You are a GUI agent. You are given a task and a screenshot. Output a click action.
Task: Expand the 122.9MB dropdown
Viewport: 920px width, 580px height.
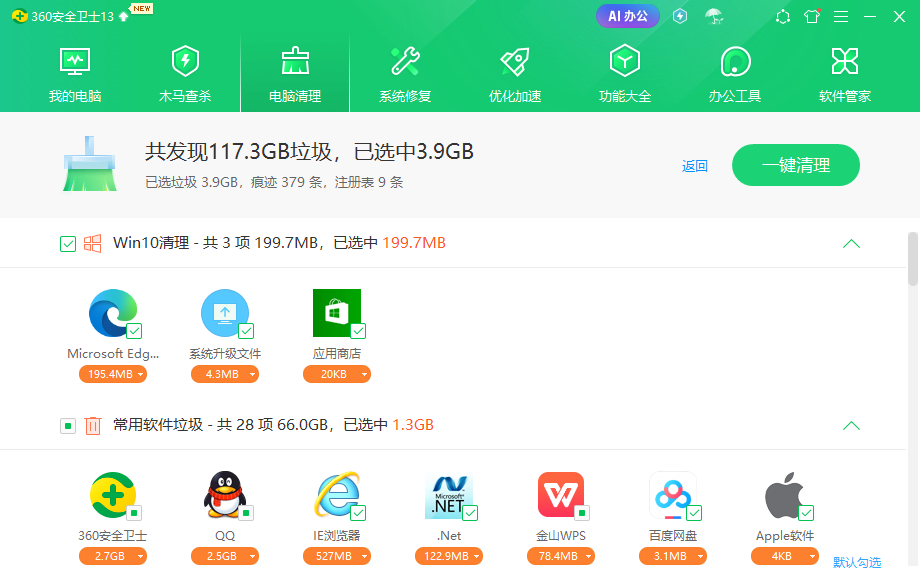click(x=476, y=556)
